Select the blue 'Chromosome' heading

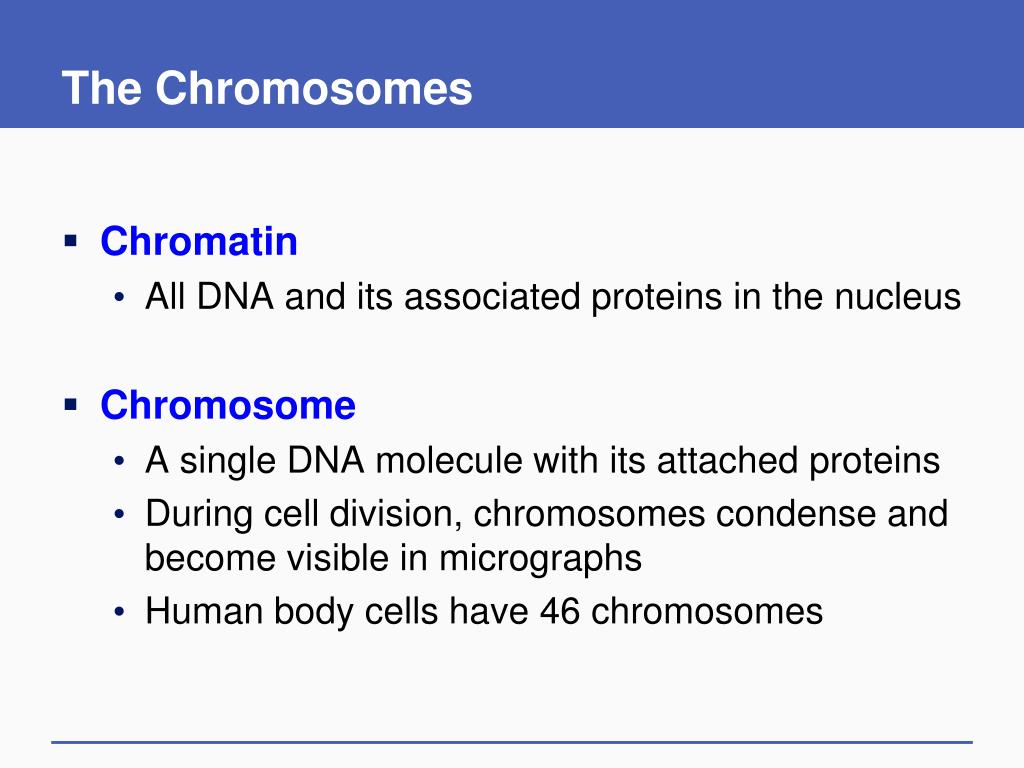click(x=228, y=405)
